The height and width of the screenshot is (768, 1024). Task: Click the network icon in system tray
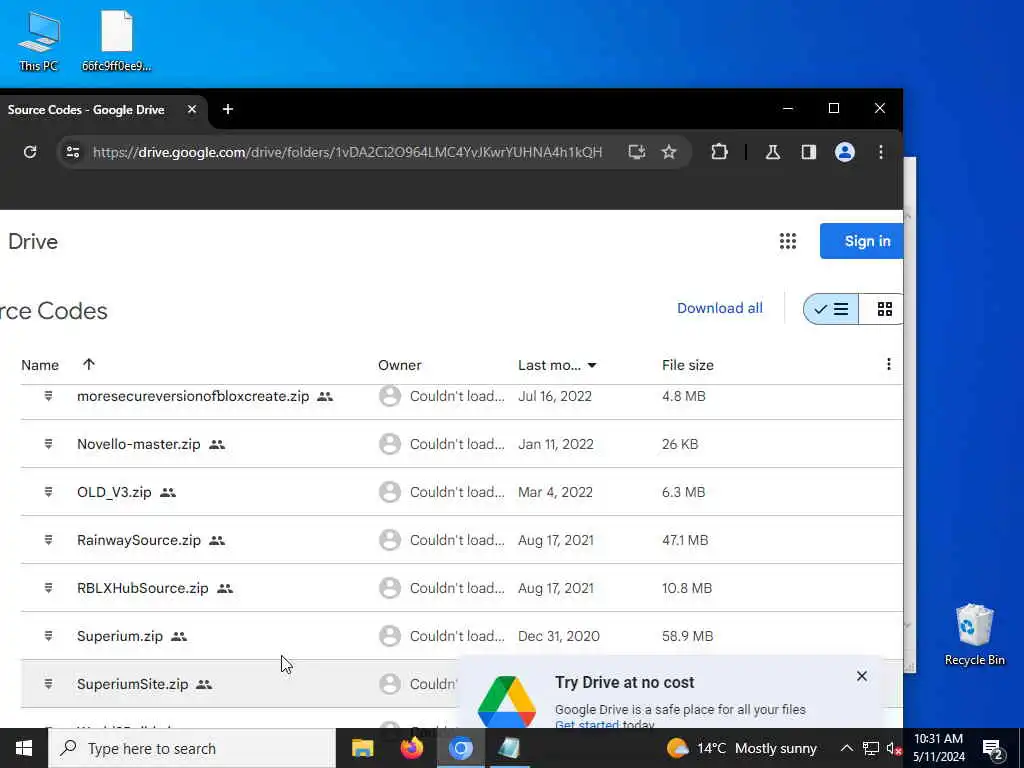(871, 748)
